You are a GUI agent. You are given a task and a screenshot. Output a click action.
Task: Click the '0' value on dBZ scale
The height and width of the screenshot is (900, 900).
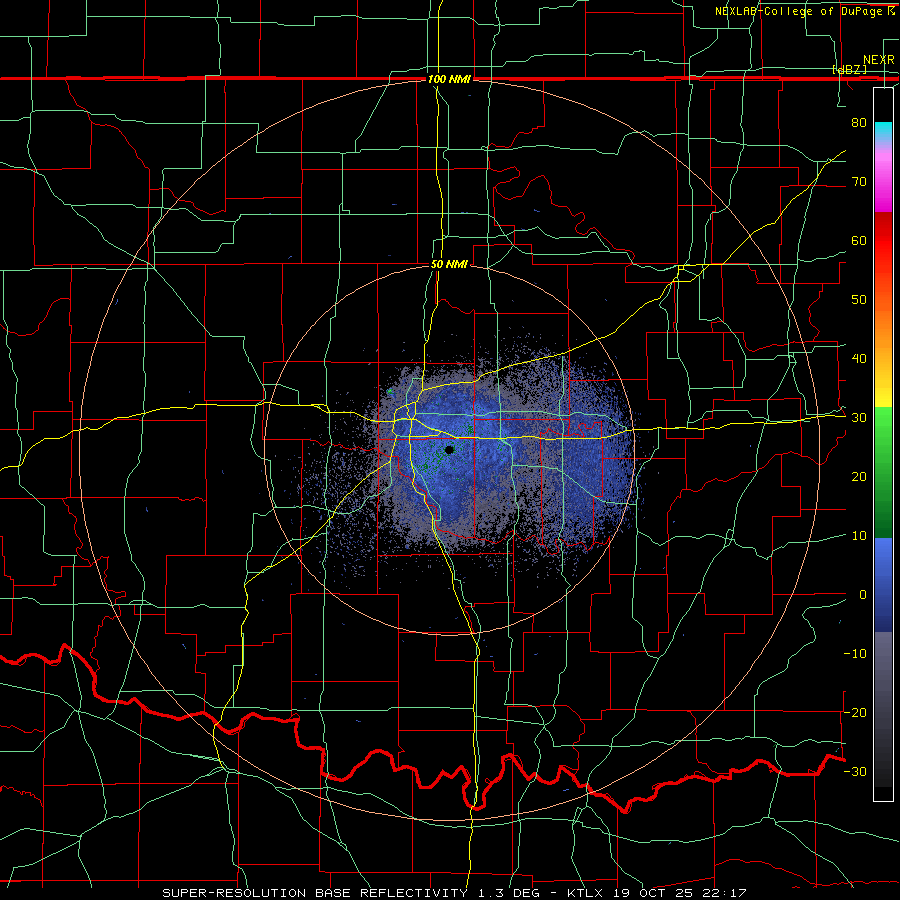click(863, 595)
